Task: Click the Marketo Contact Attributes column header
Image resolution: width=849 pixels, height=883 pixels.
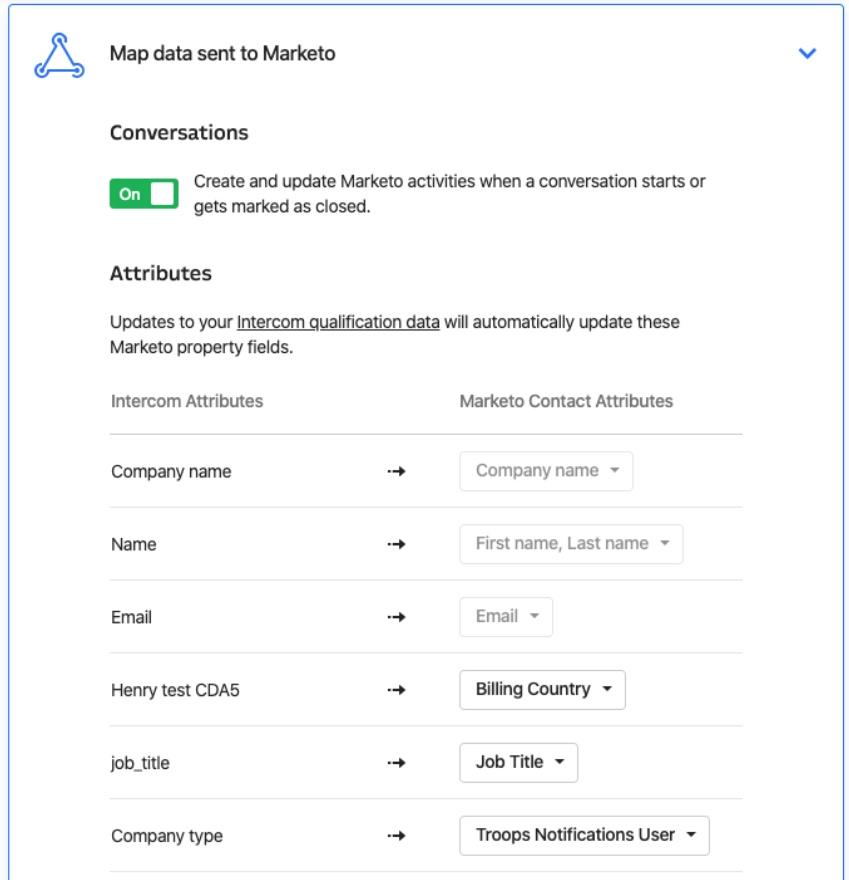Action: pos(566,401)
